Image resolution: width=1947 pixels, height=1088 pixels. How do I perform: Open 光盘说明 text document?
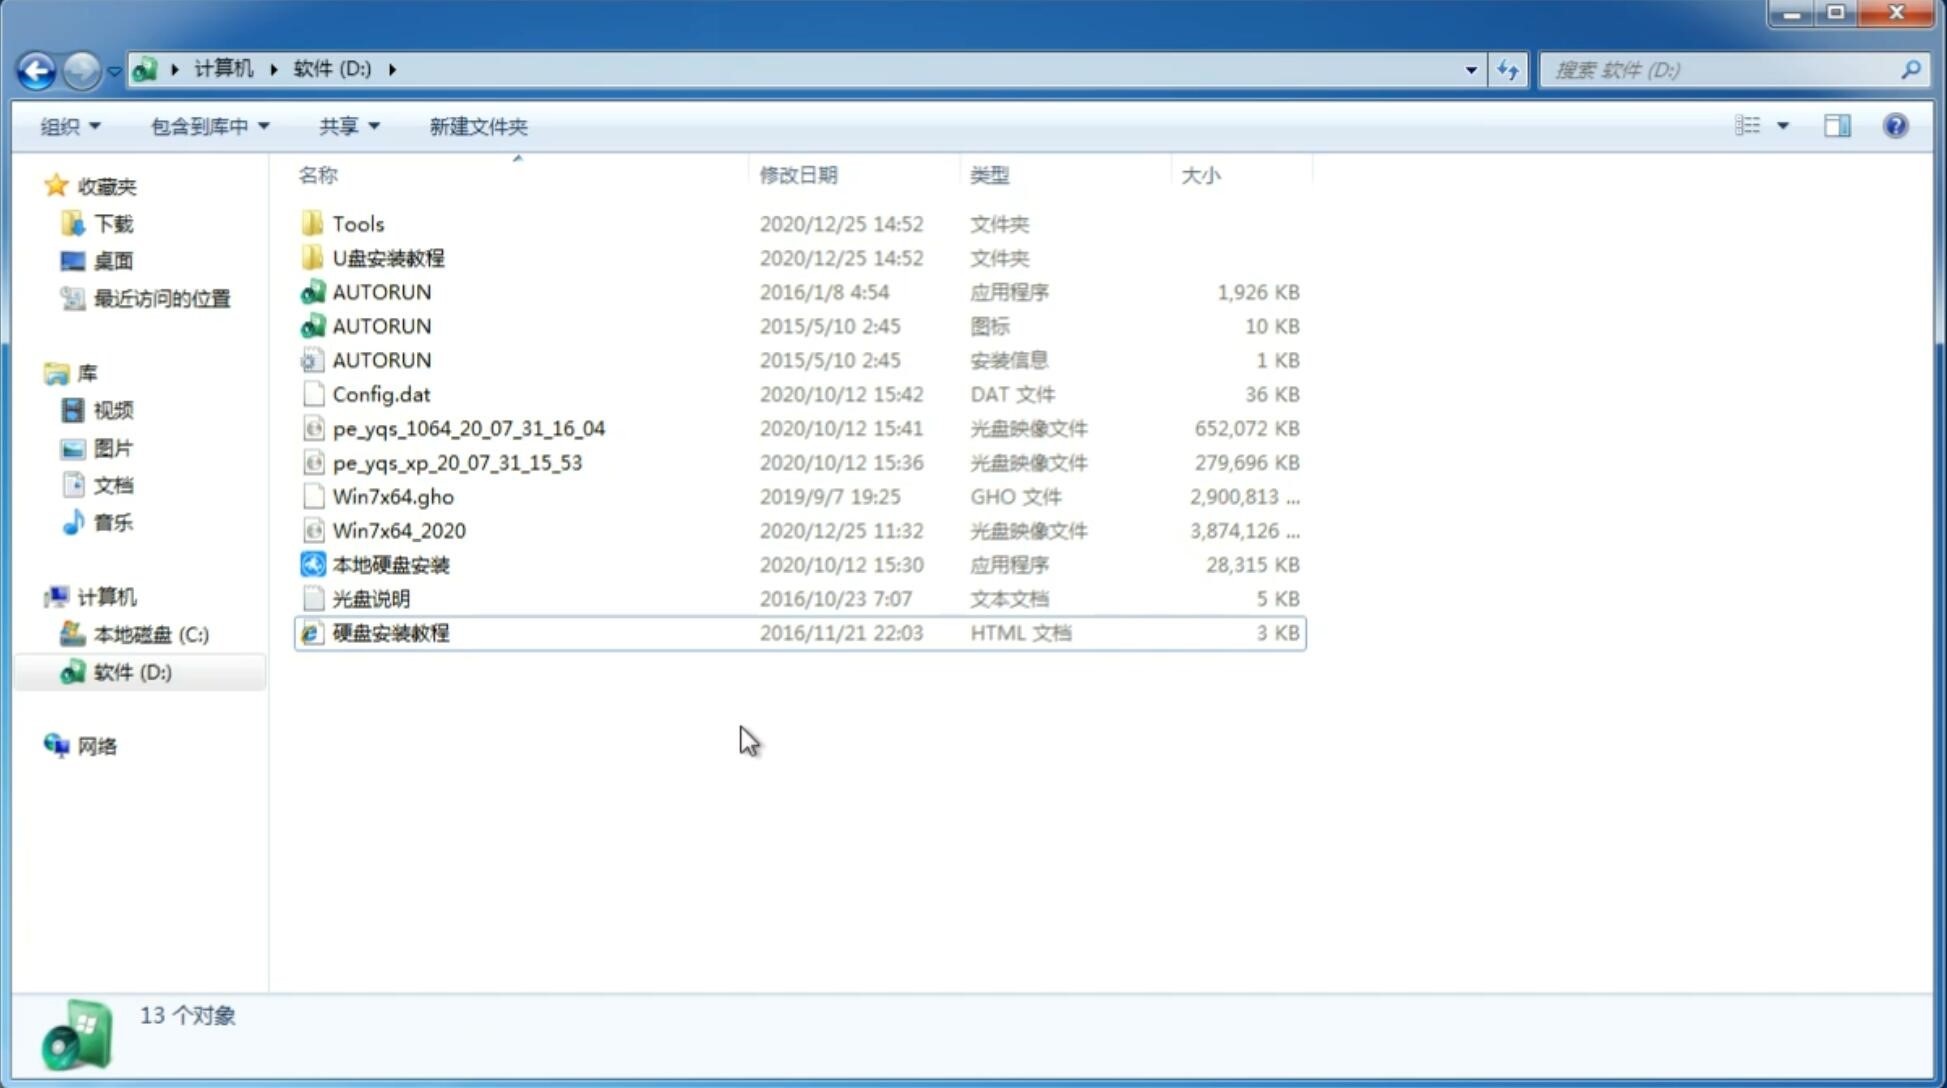pyautogui.click(x=370, y=599)
